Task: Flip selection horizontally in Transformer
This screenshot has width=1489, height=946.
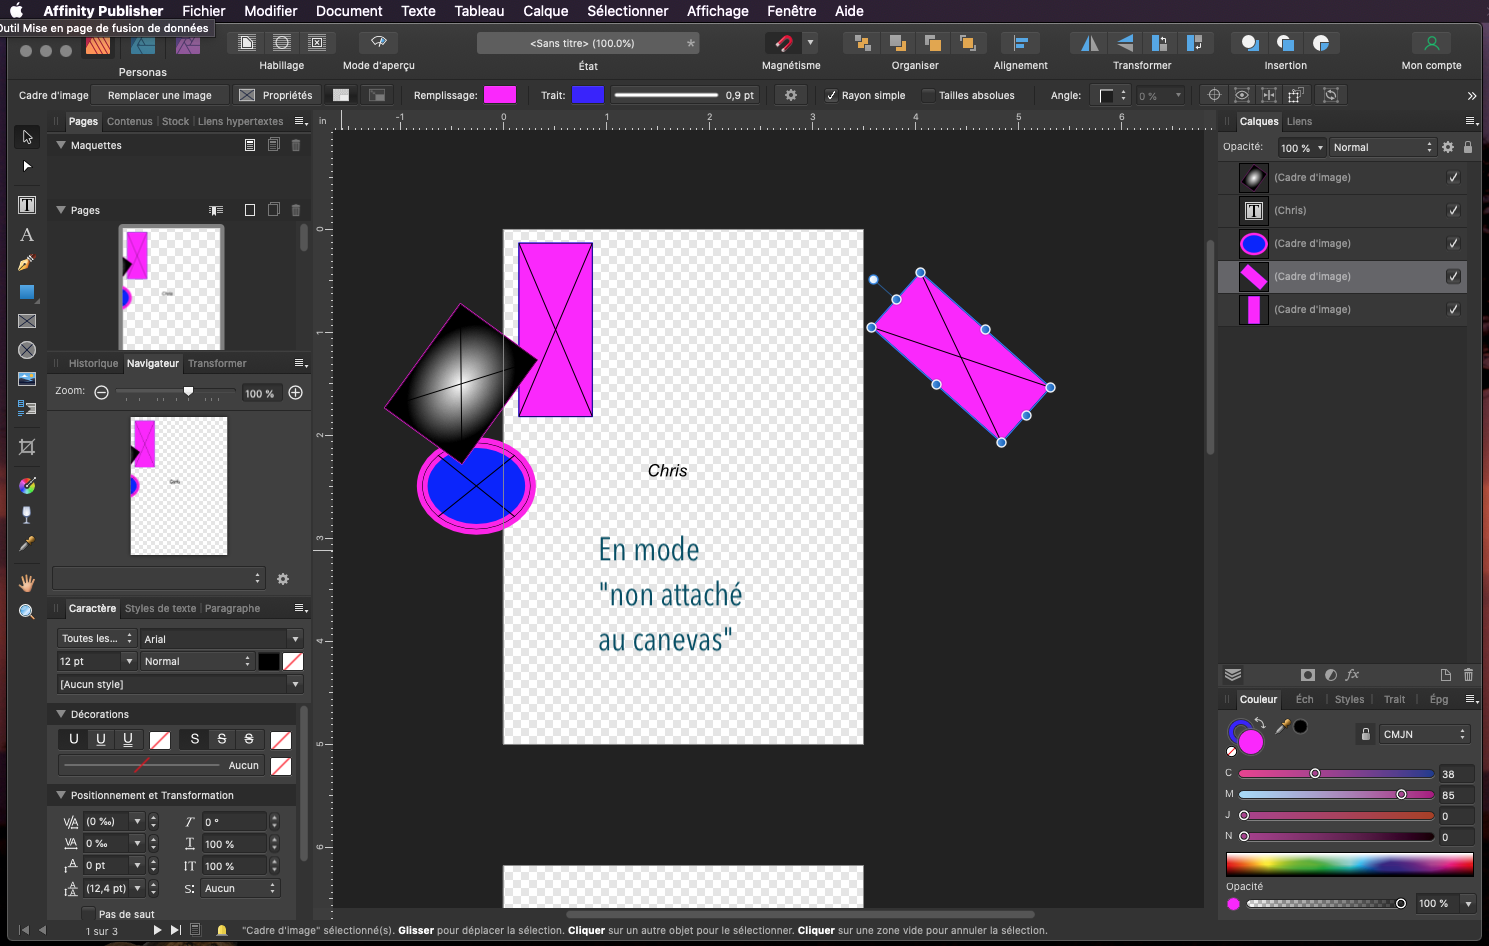Action: point(1089,43)
